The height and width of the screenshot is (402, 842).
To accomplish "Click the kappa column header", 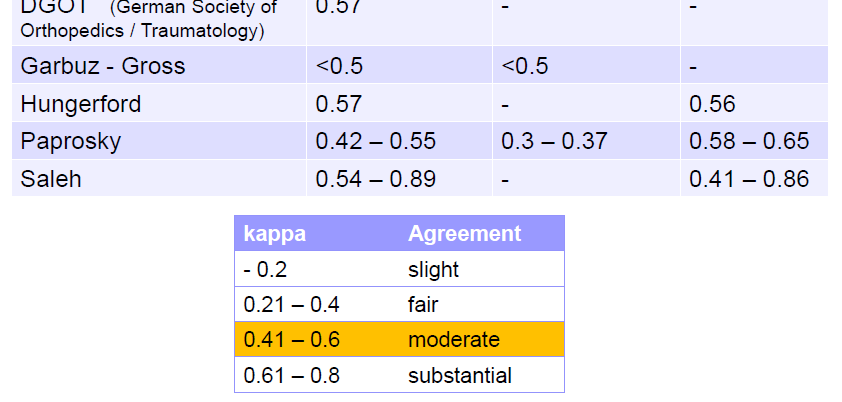I will [275, 234].
